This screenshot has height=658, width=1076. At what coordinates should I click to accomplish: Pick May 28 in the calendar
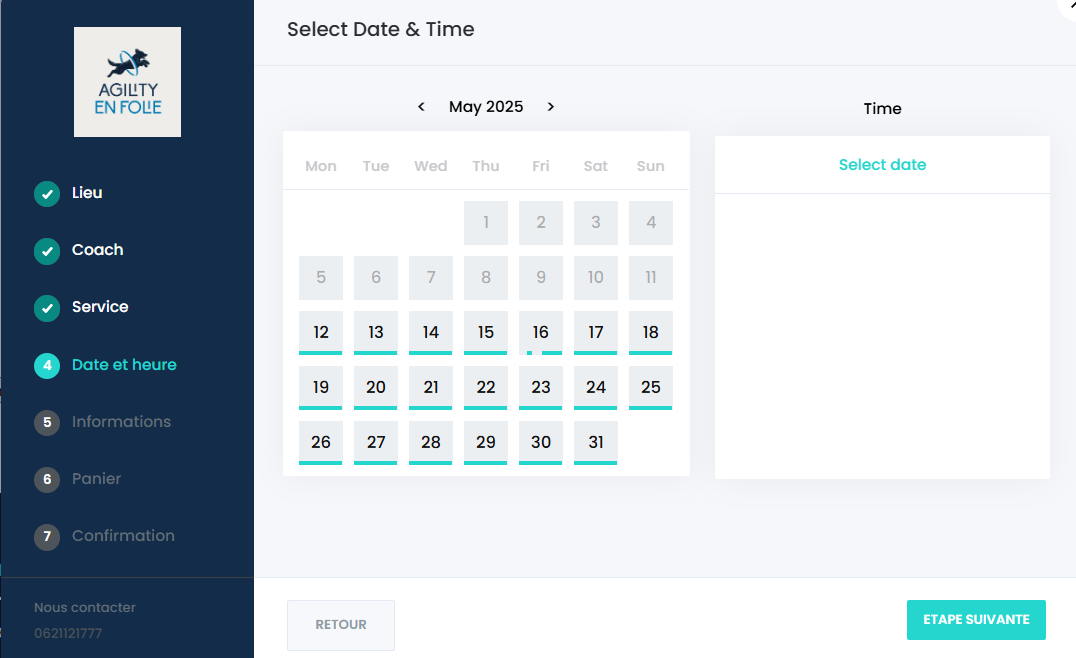pos(430,443)
